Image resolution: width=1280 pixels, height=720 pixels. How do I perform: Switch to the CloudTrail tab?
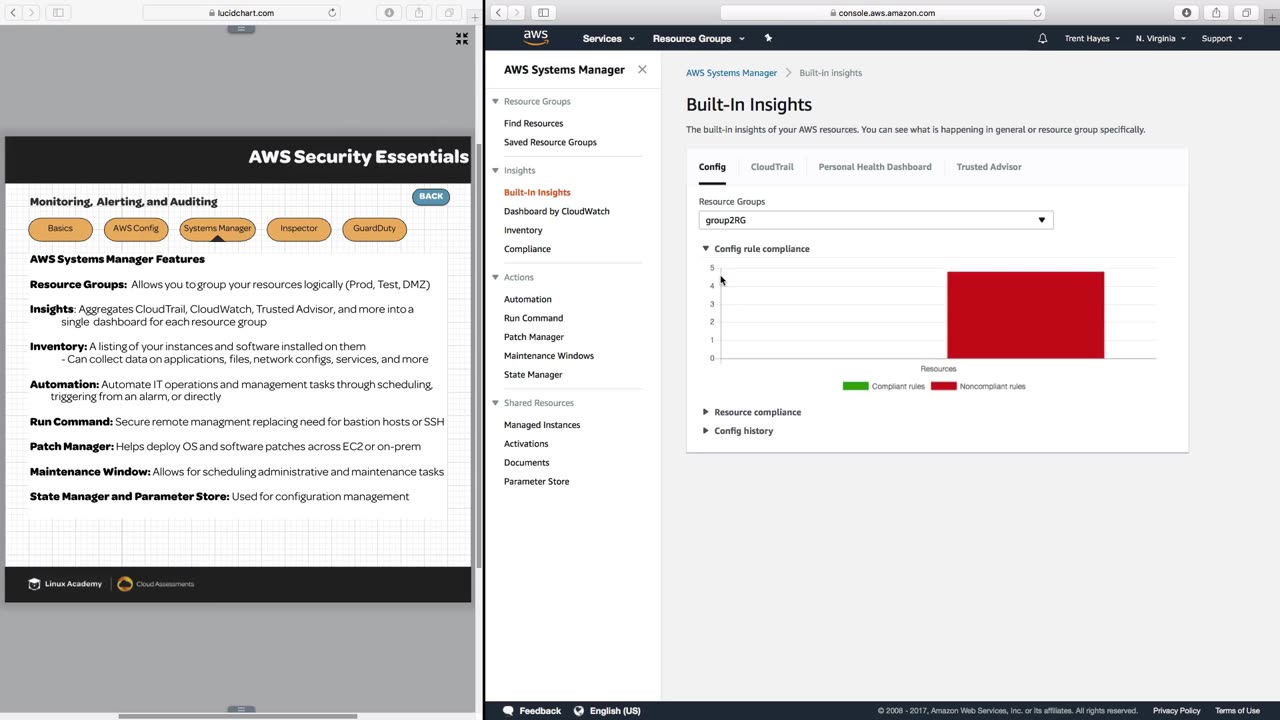pyautogui.click(x=772, y=167)
